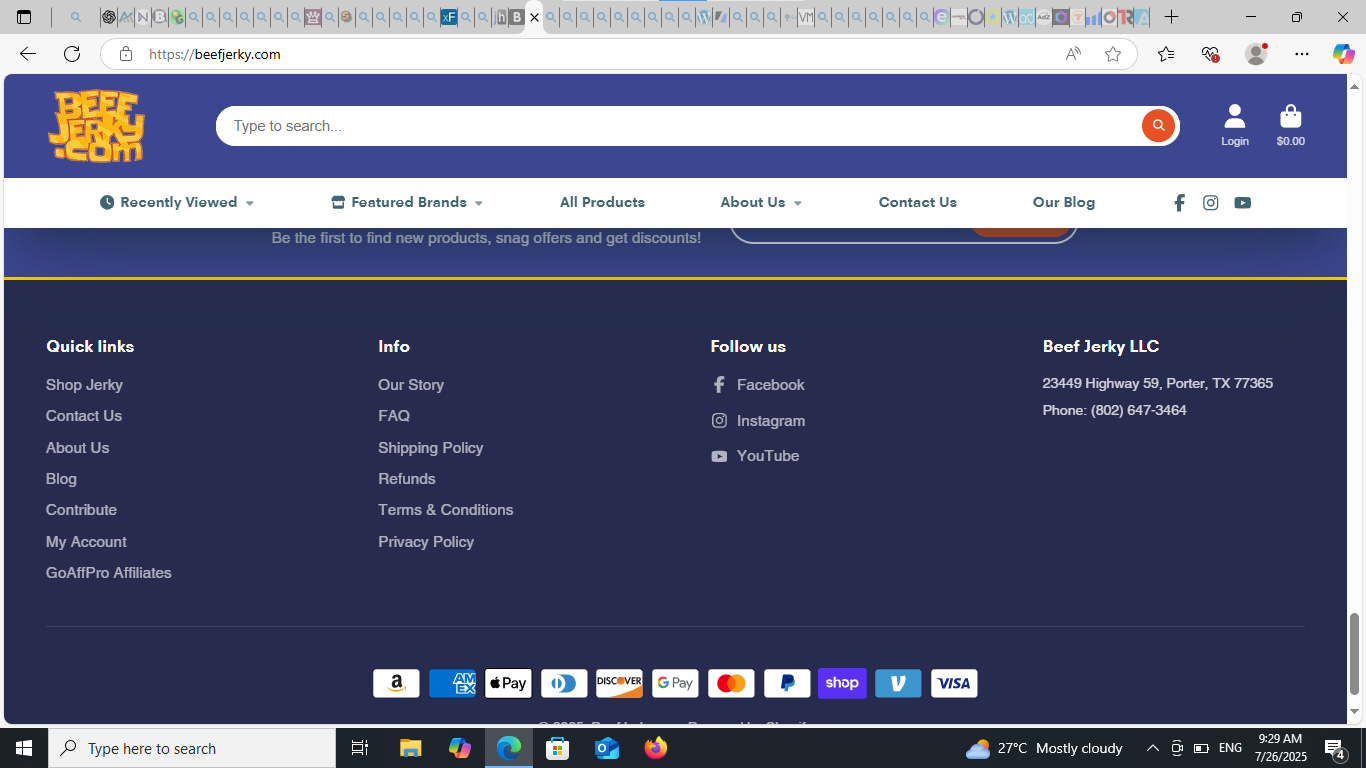The image size is (1366, 768).
Task: Open Firefox from taskbar
Action: (x=656, y=748)
